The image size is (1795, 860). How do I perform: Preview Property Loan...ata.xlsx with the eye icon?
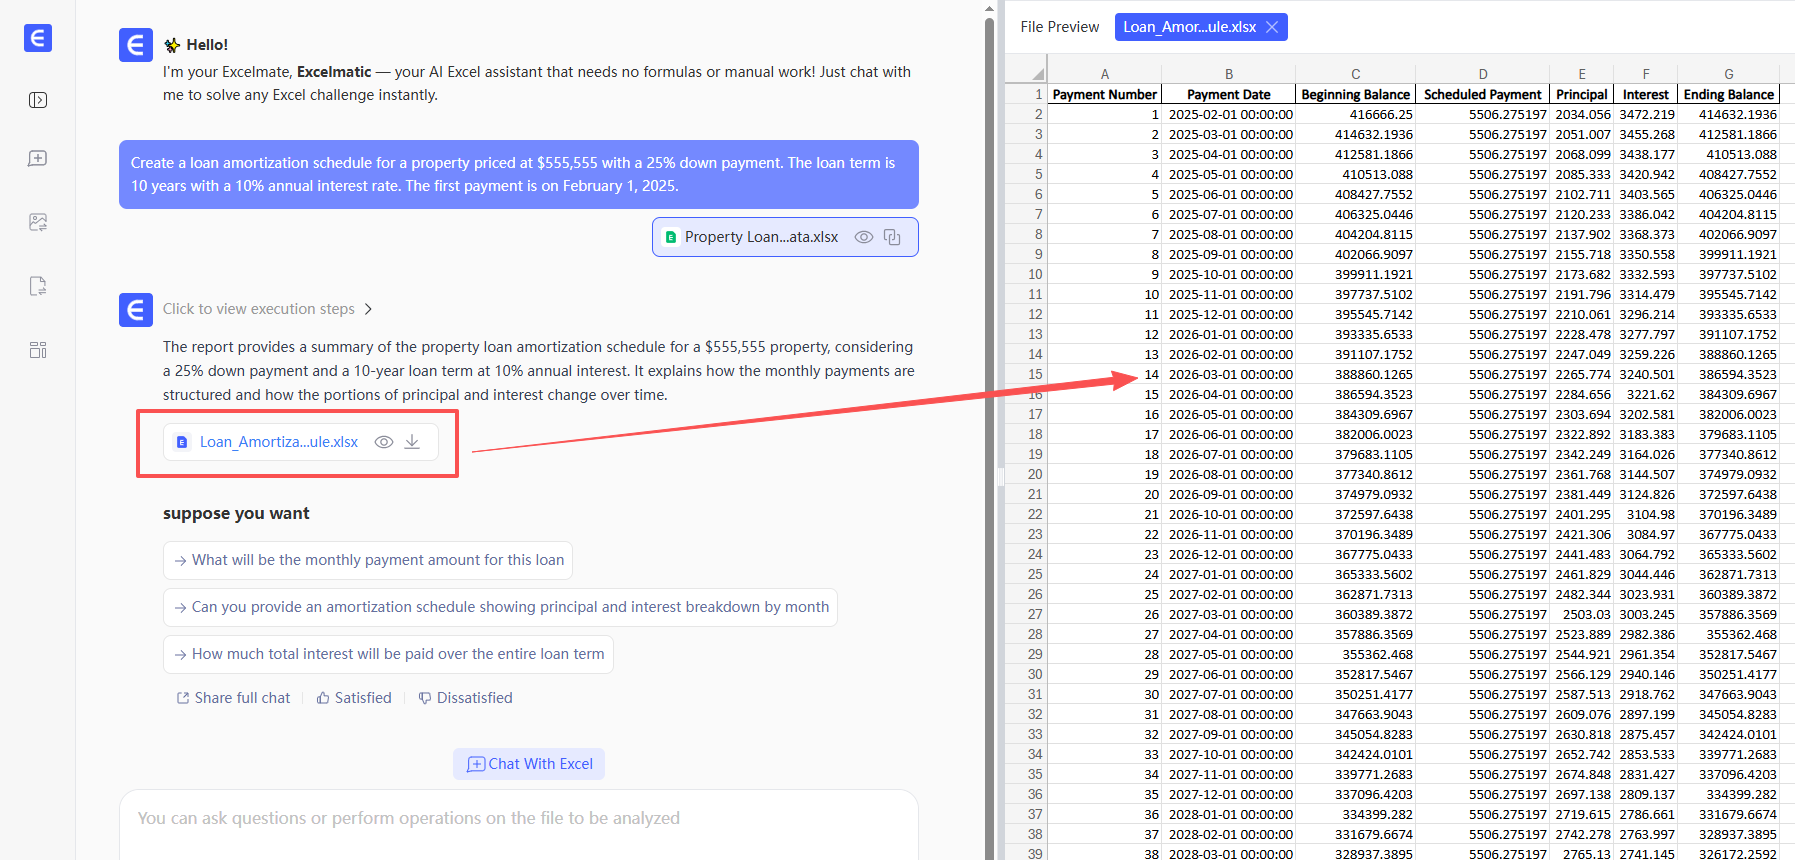pos(864,237)
